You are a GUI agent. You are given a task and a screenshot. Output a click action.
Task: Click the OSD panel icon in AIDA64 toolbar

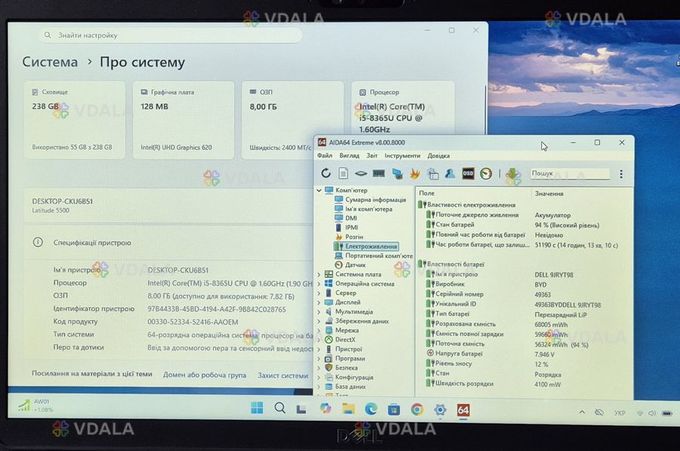coord(468,174)
